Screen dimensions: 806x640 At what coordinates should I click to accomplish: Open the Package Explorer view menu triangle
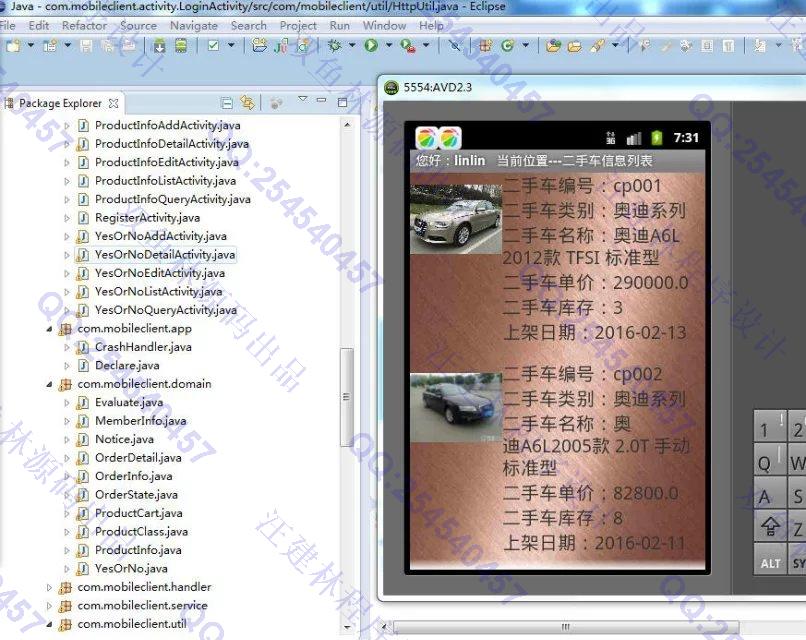[x=303, y=98]
